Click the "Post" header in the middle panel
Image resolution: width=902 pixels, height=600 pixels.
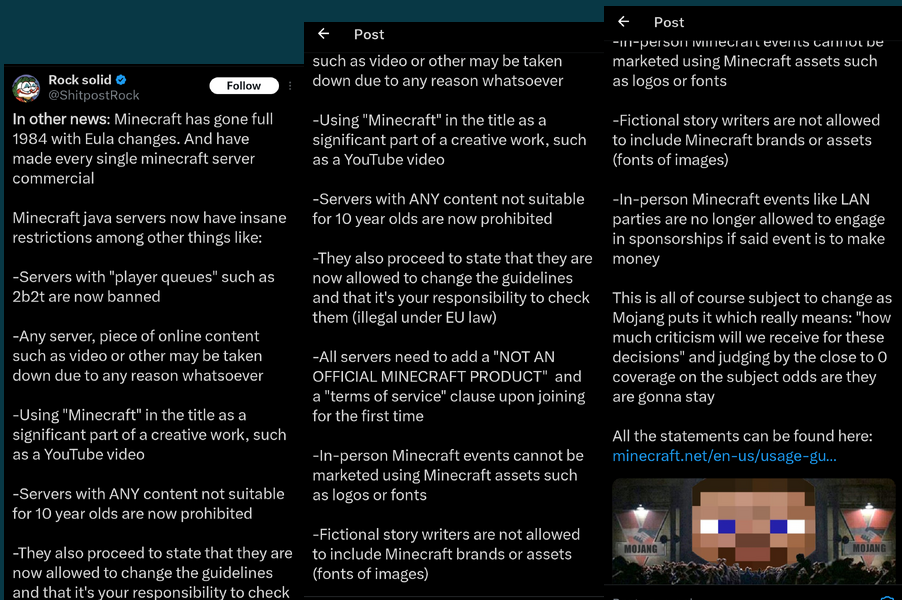369,35
